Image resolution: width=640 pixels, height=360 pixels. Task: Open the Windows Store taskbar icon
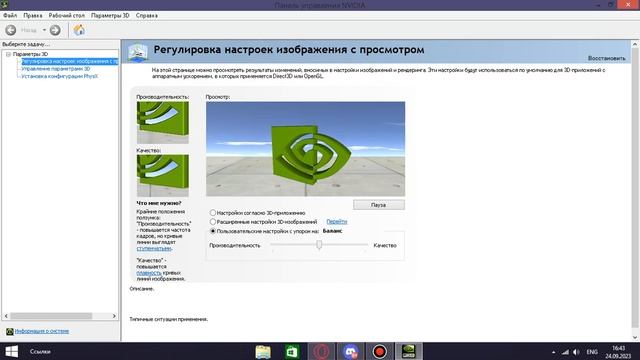(x=292, y=351)
